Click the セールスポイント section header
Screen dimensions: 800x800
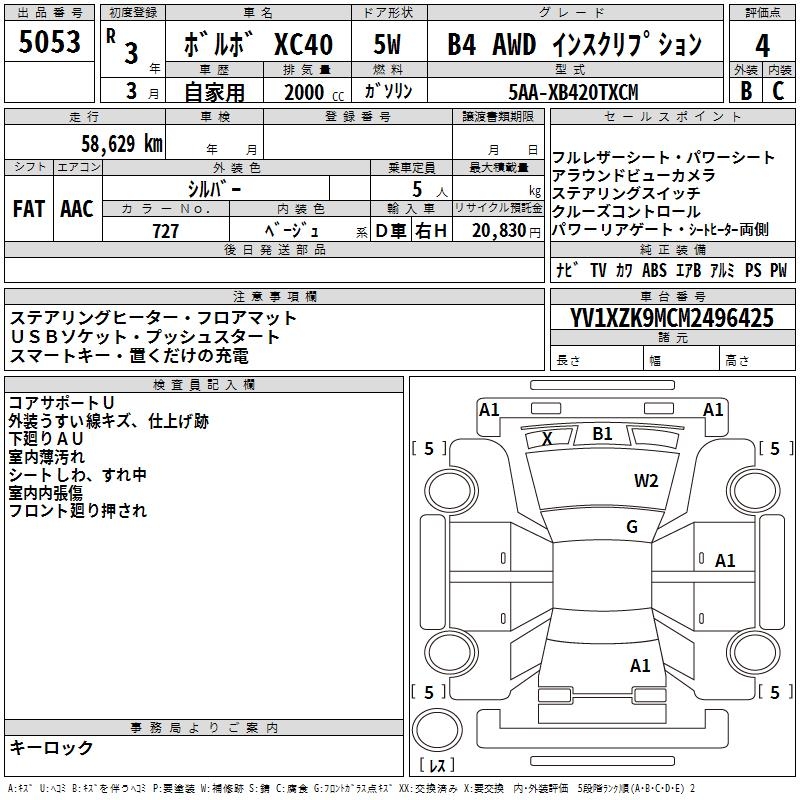coord(672,117)
